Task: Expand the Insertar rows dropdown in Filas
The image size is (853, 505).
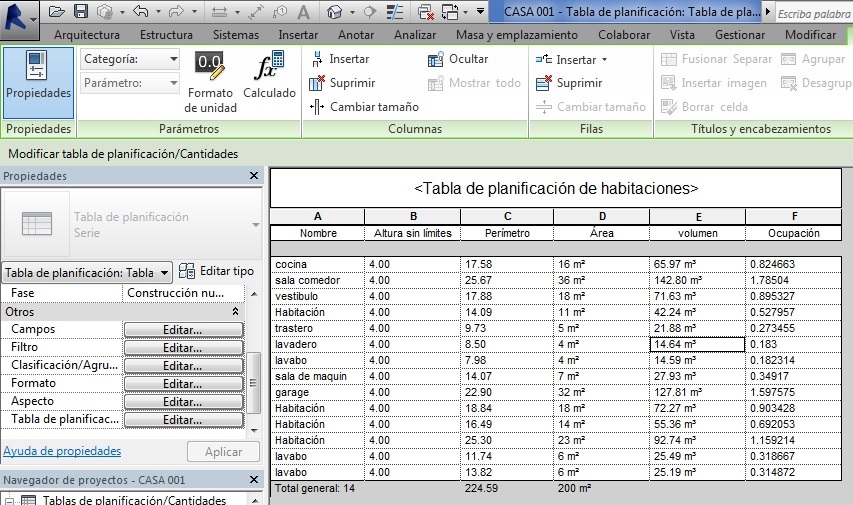Action: pyautogui.click(x=604, y=60)
